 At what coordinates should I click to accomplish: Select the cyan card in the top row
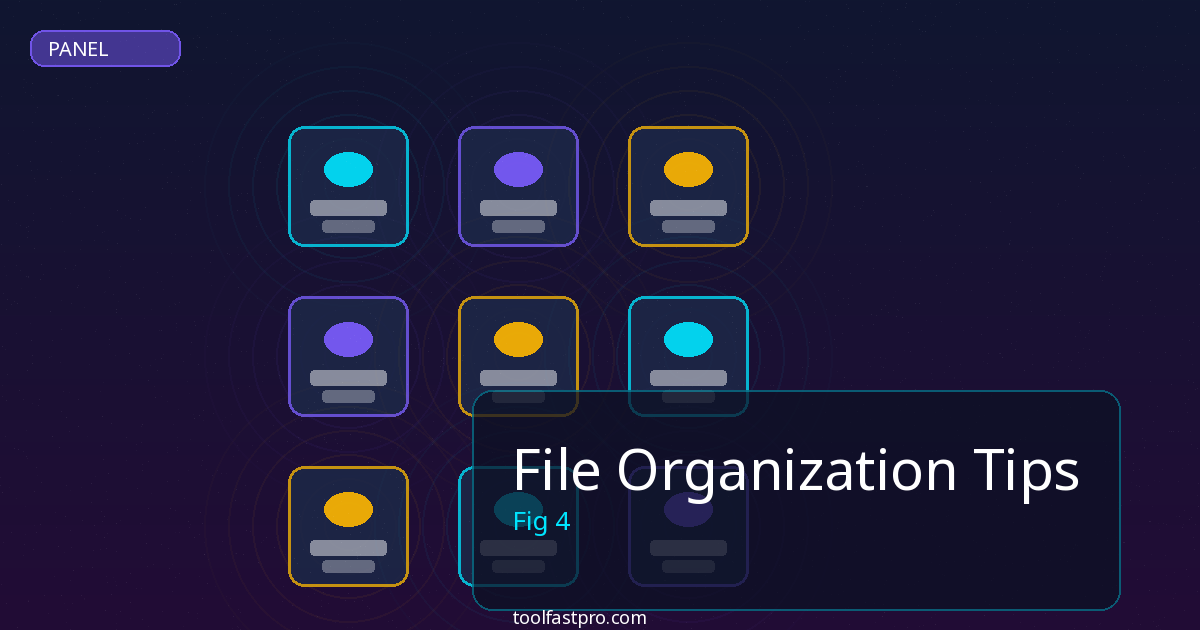click(x=348, y=186)
